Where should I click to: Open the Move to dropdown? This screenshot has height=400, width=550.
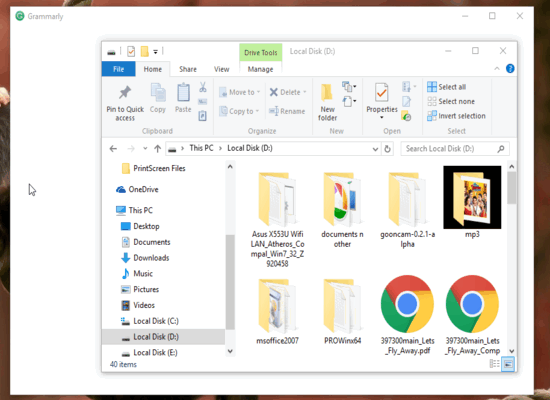pyautogui.click(x=240, y=92)
